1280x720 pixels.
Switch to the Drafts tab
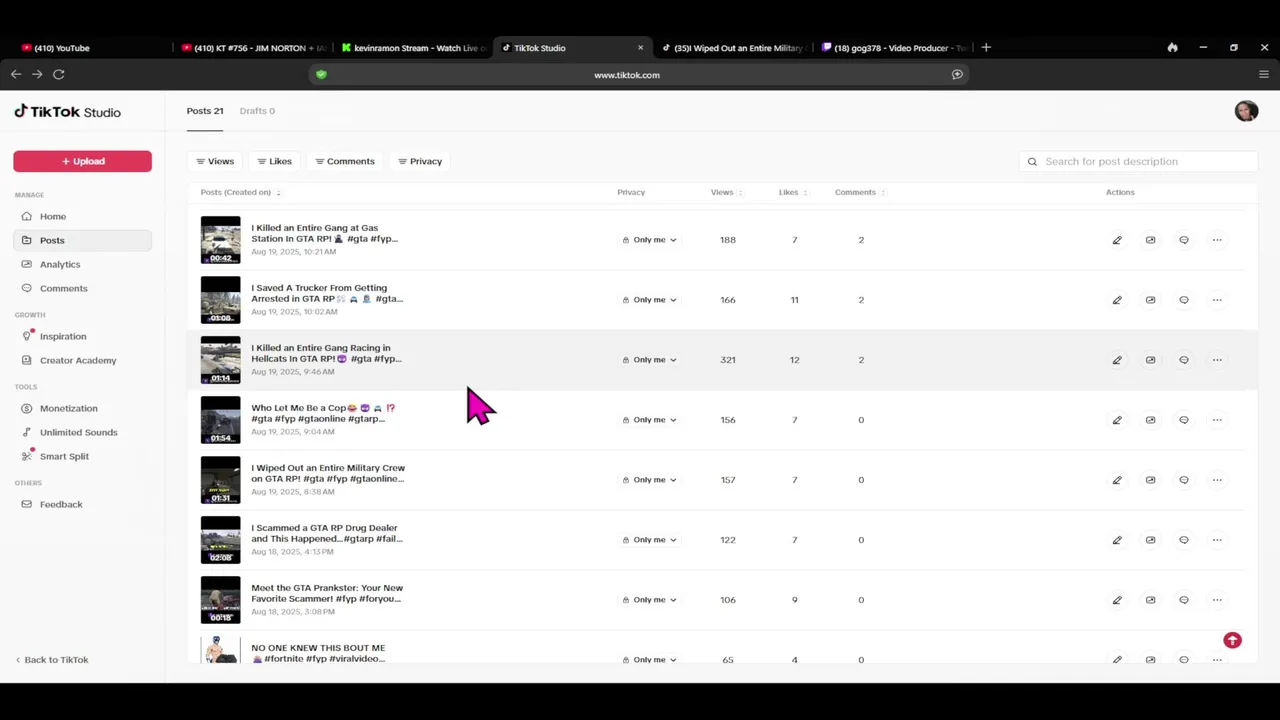click(257, 111)
